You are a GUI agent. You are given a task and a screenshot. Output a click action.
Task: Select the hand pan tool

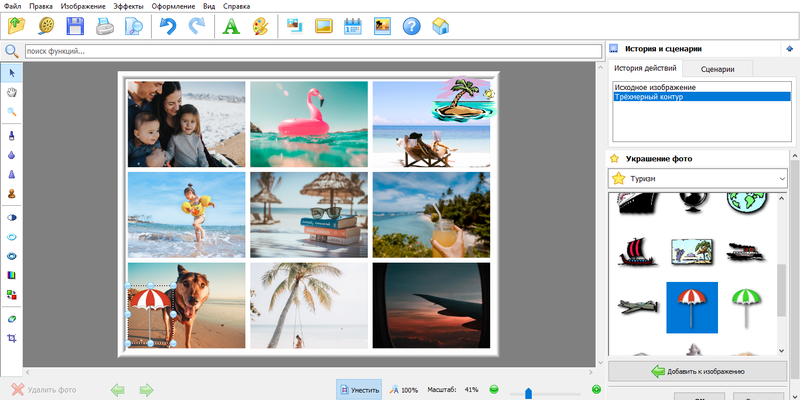[x=12, y=92]
